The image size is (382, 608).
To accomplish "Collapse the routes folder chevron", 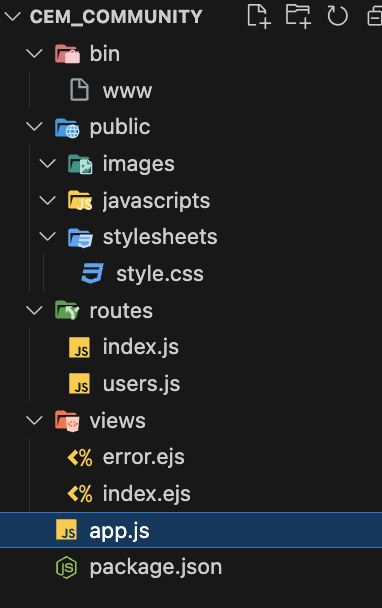I will click(x=34, y=310).
